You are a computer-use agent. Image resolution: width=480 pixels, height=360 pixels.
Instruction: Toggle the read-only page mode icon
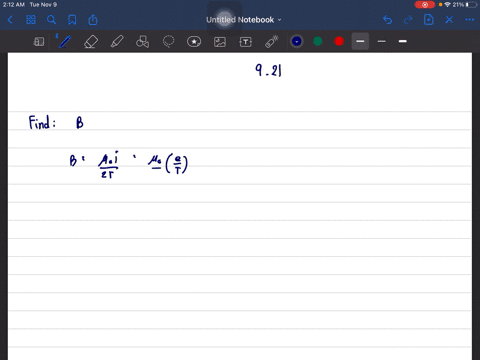[39, 42]
